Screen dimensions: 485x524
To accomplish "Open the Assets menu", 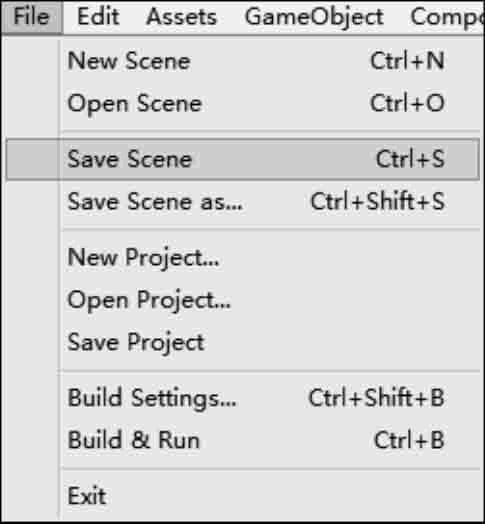I will point(182,17).
